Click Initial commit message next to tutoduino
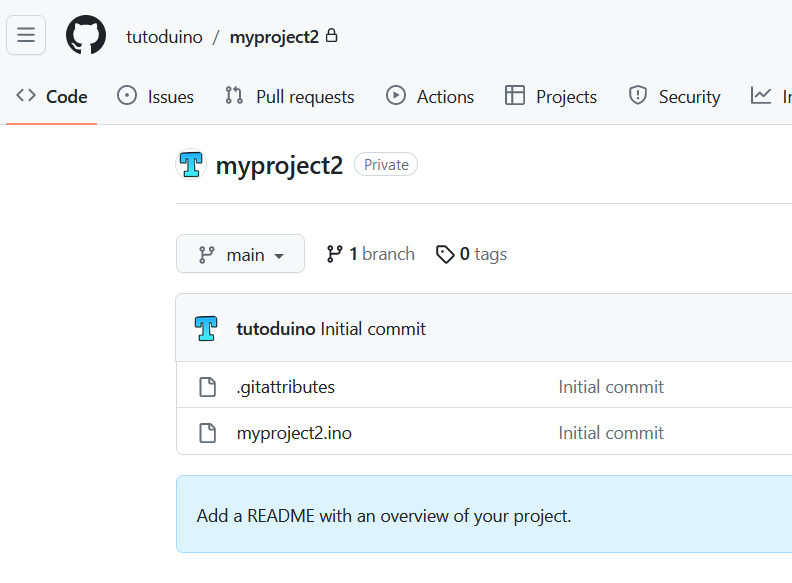This screenshot has width=792, height=583. click(373, 329)
